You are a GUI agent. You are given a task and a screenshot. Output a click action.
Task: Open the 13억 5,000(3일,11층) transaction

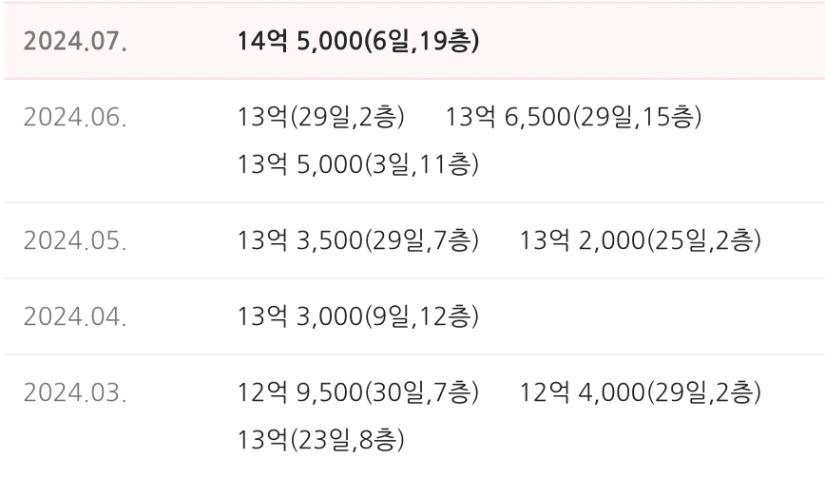[x=358, y=164]
